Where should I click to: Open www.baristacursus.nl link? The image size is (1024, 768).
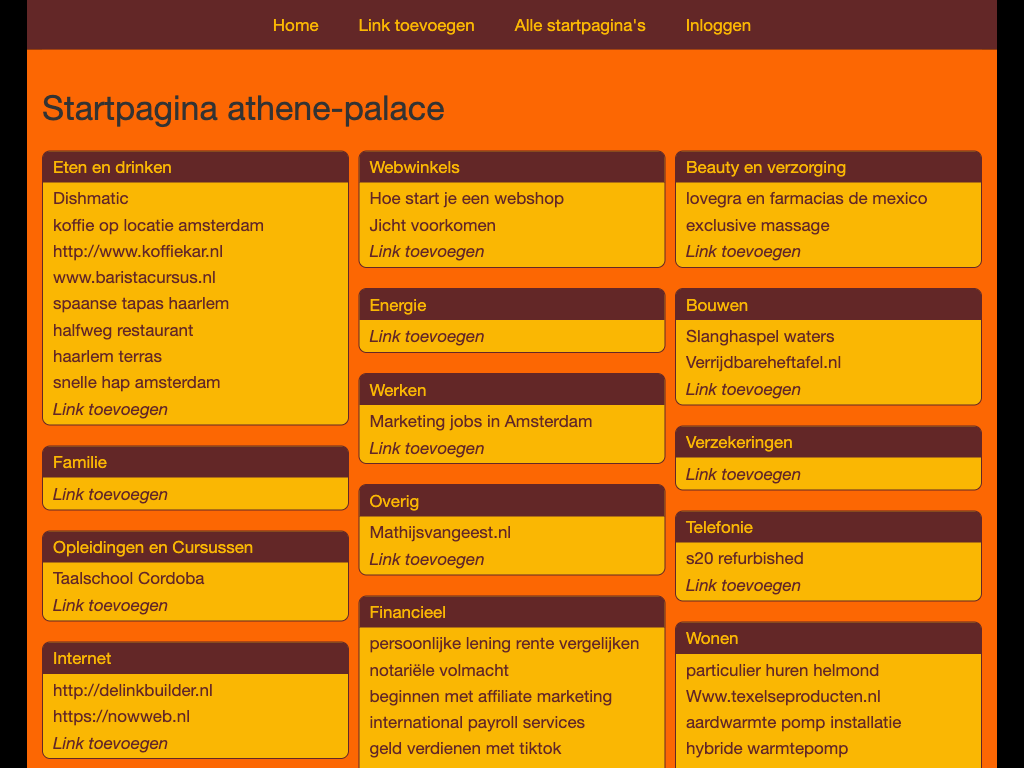[134, 277]
